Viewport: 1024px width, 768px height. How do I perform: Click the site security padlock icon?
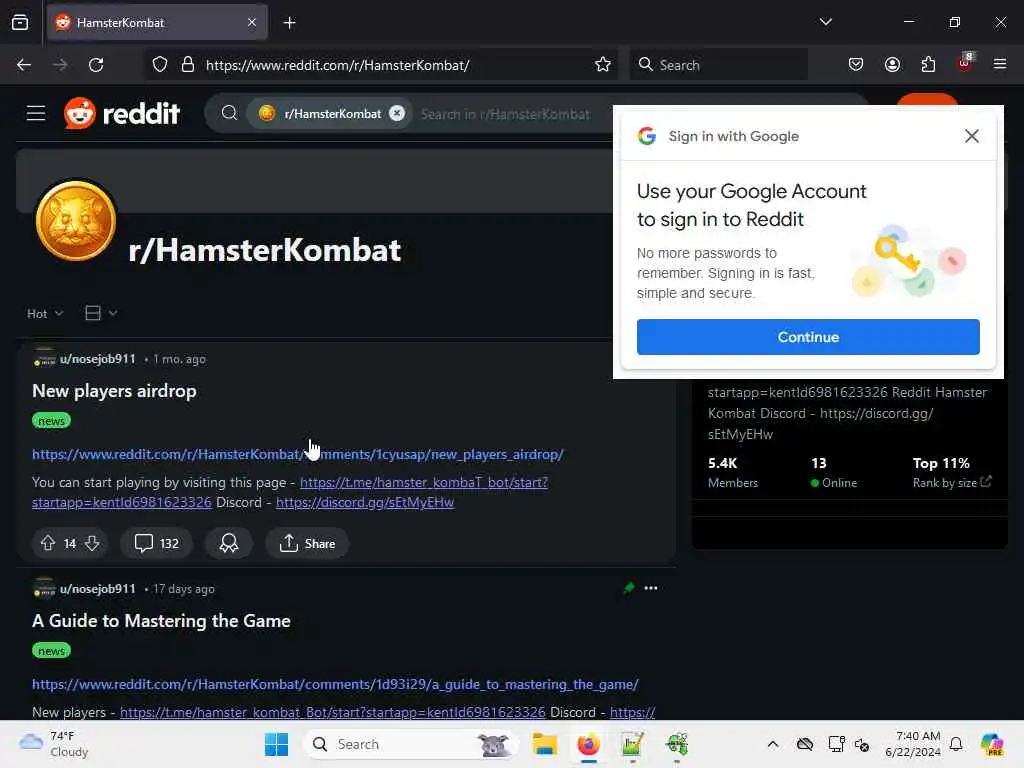(x=188, y=65)
